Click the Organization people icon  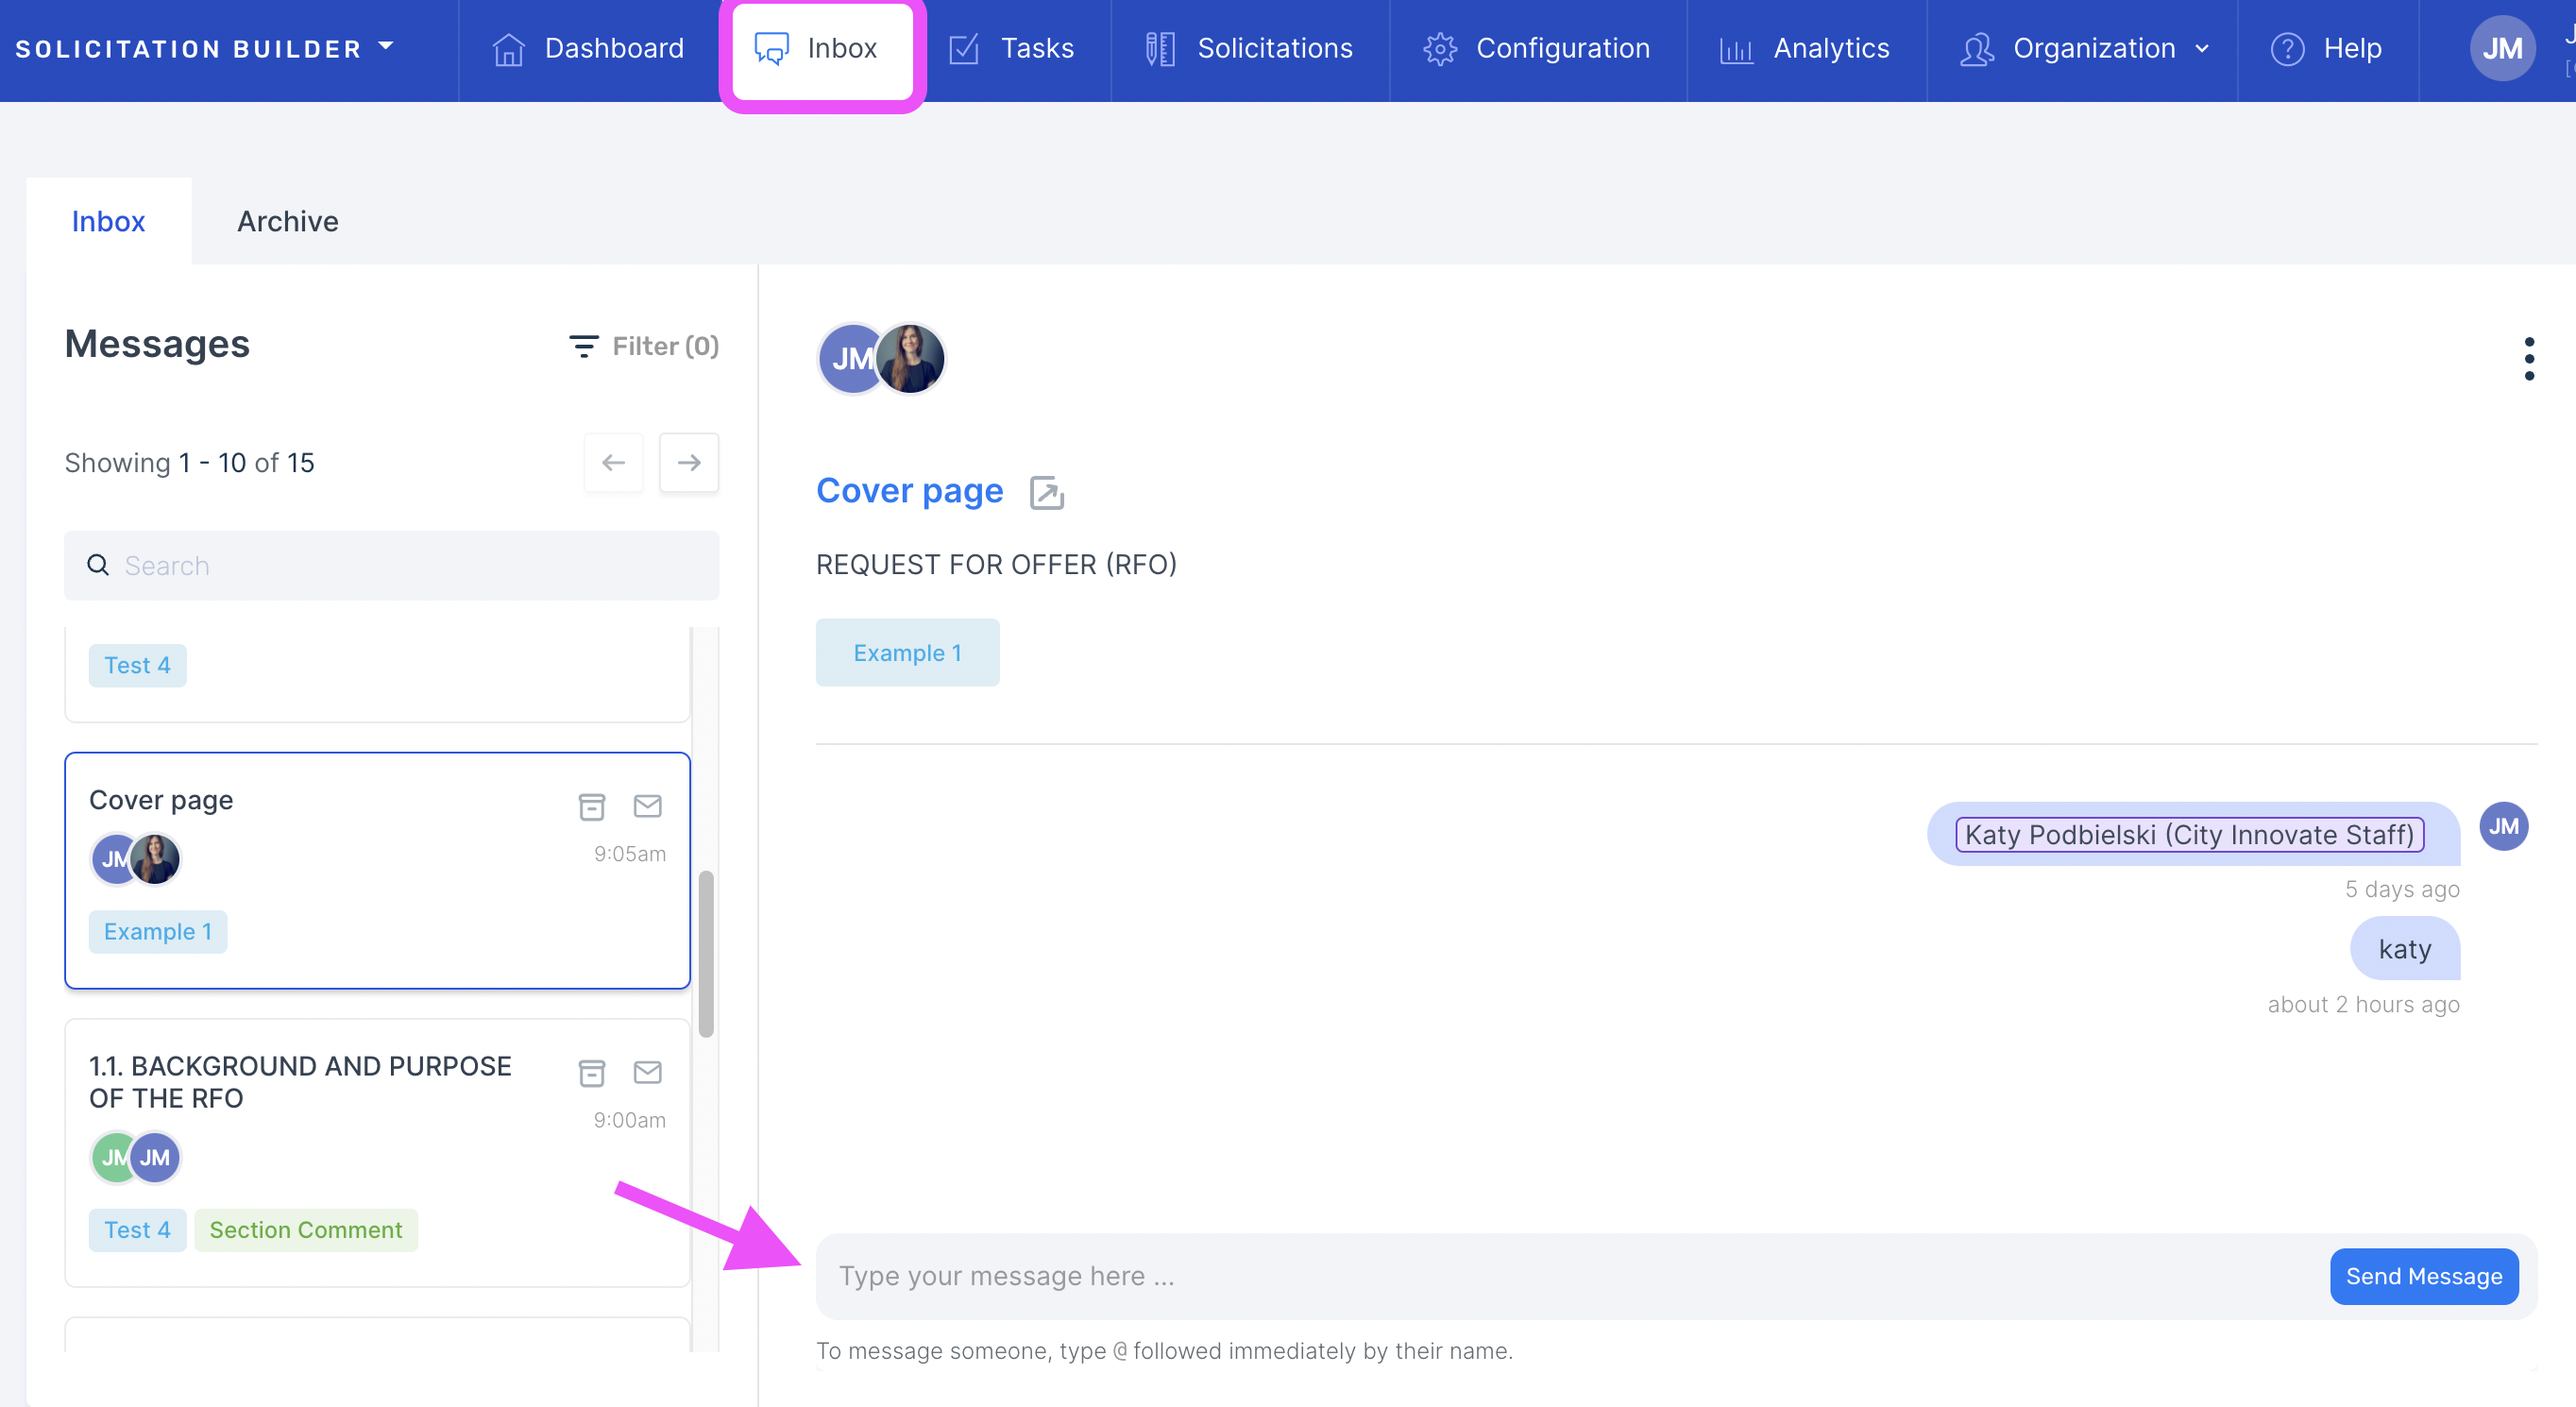(1977, 48)
